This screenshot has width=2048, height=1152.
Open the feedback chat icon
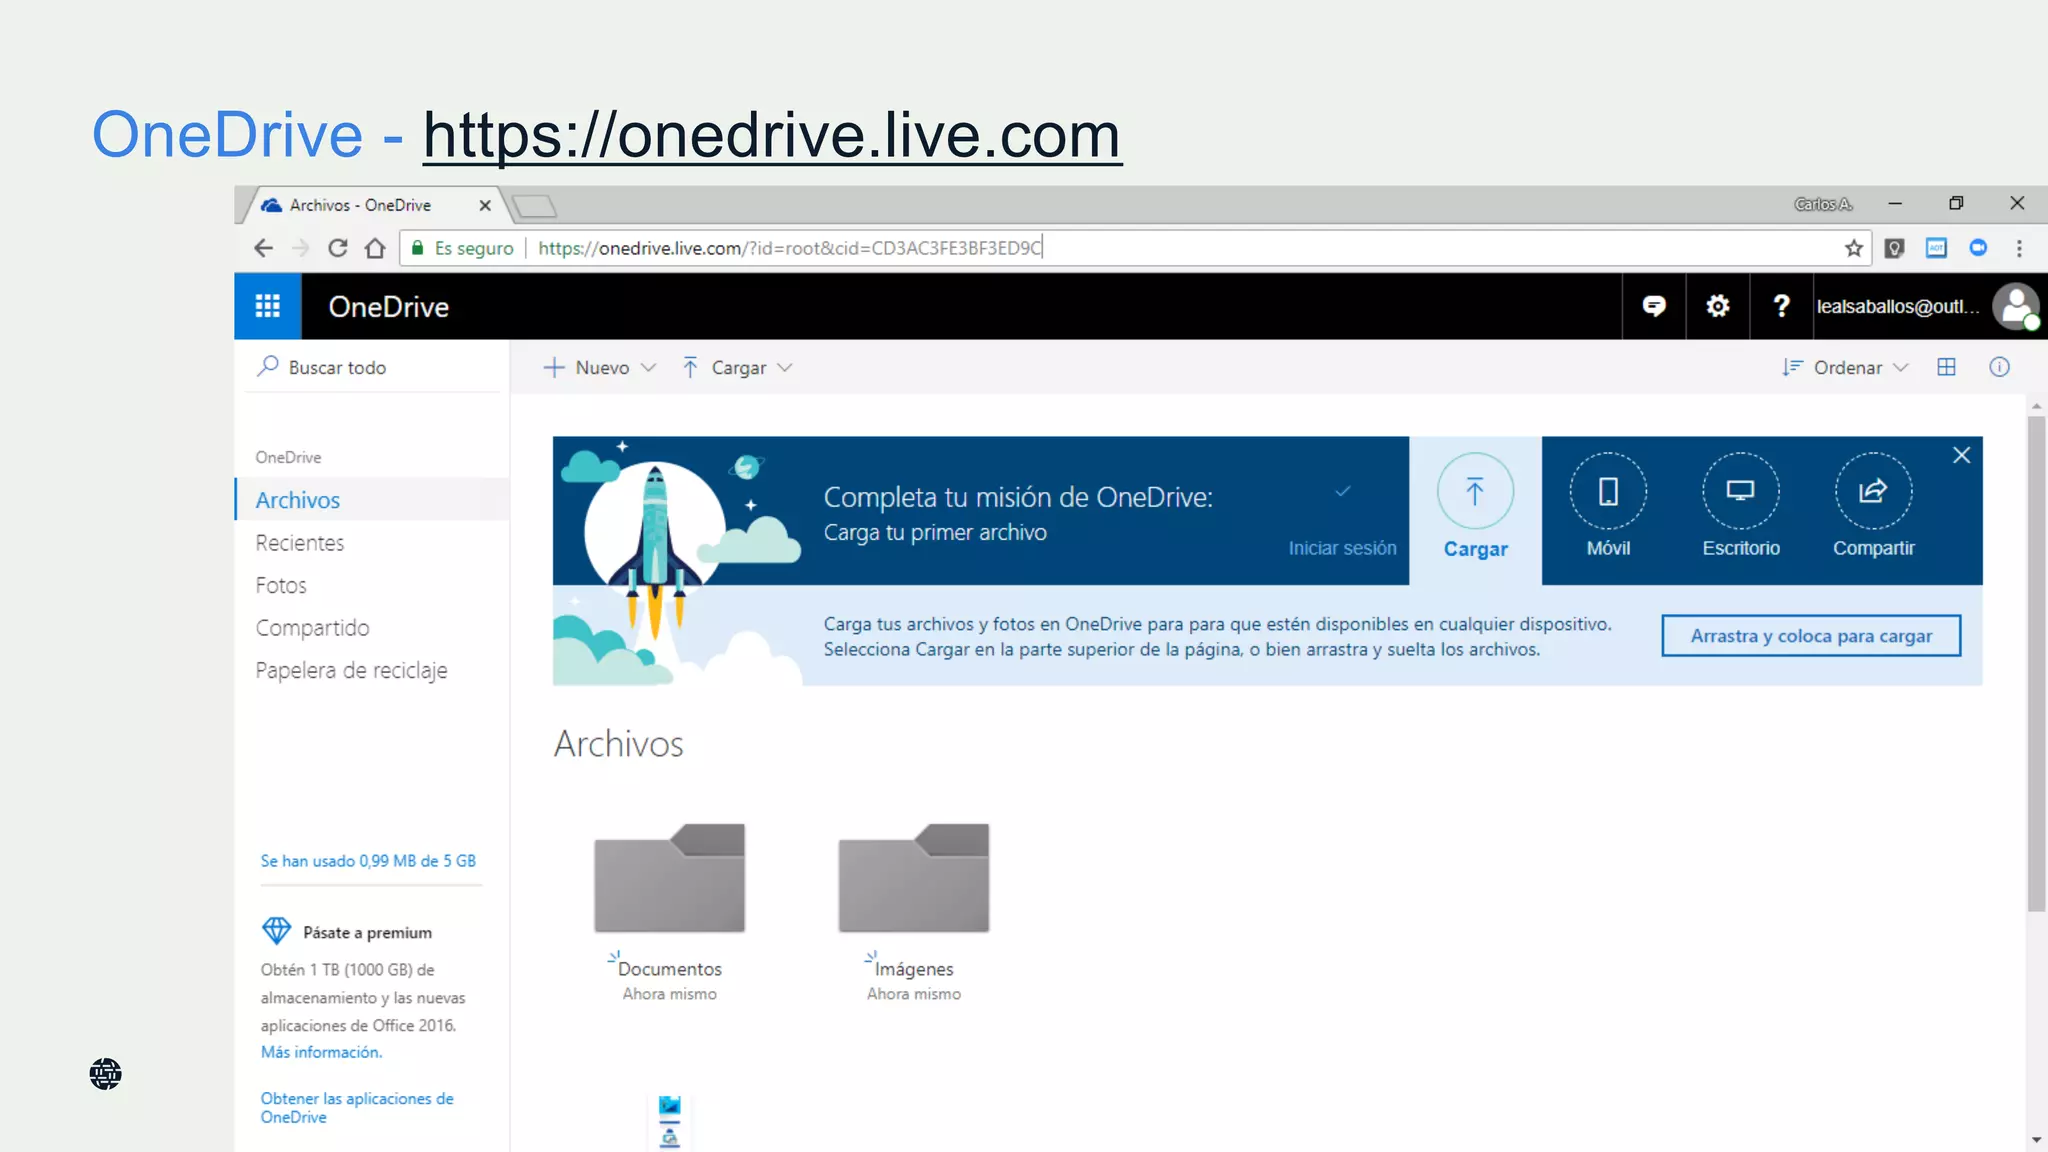click(x=1654, y=306)
